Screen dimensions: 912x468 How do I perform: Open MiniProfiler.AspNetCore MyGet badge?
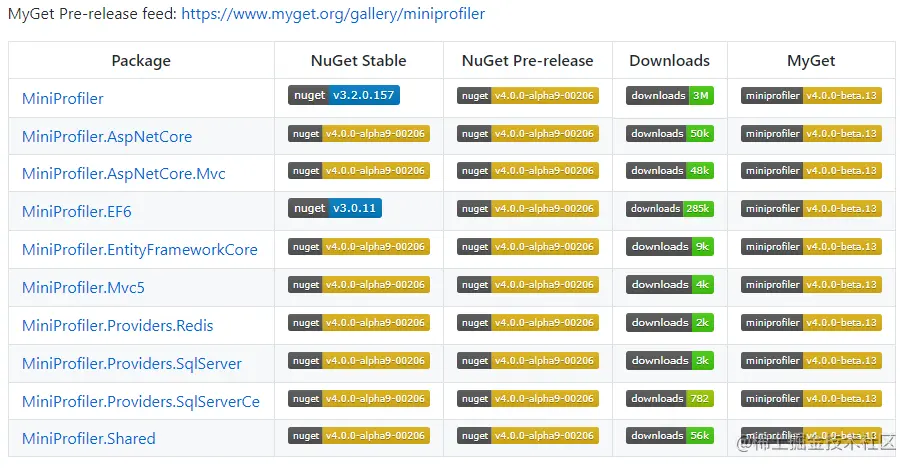(x=811, y=134)
